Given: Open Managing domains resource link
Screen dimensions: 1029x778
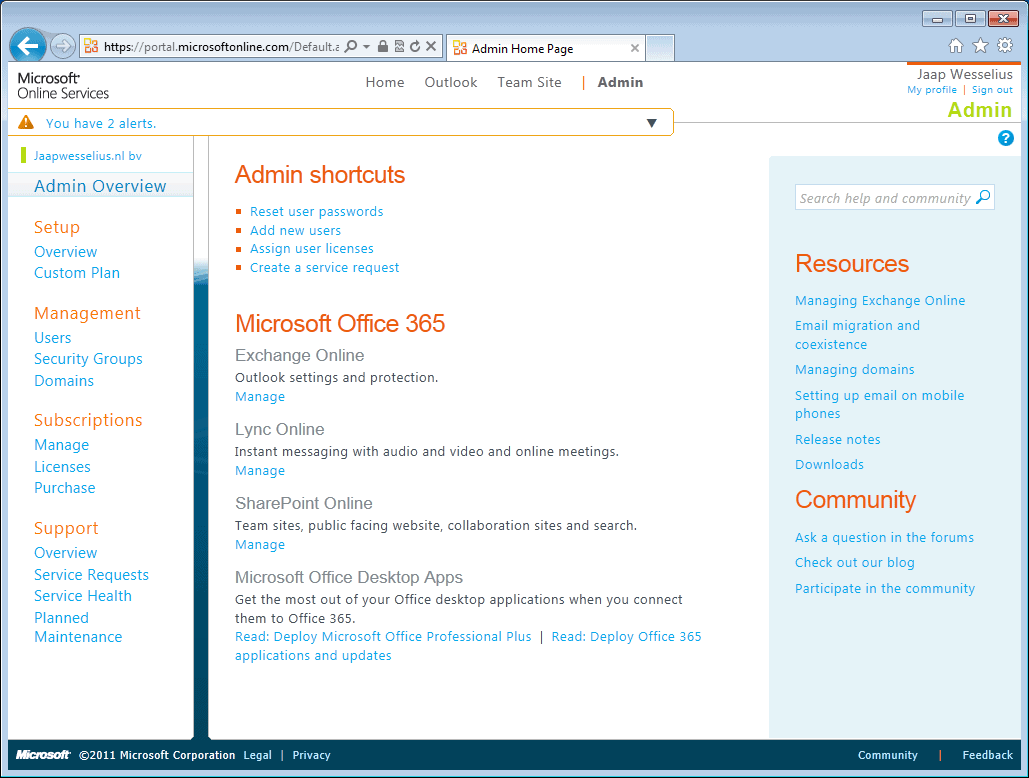Looking at the screenshot, I should pyautogui.click(x=854, y=370).
